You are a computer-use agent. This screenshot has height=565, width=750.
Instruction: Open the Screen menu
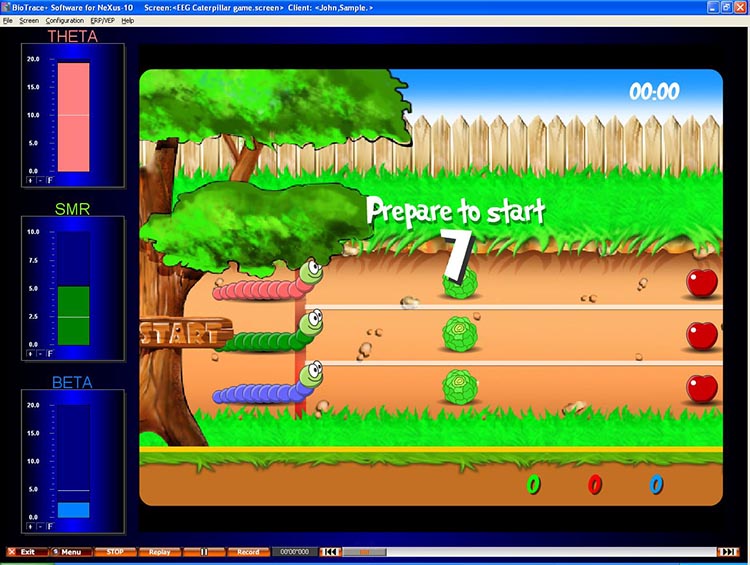29,21
